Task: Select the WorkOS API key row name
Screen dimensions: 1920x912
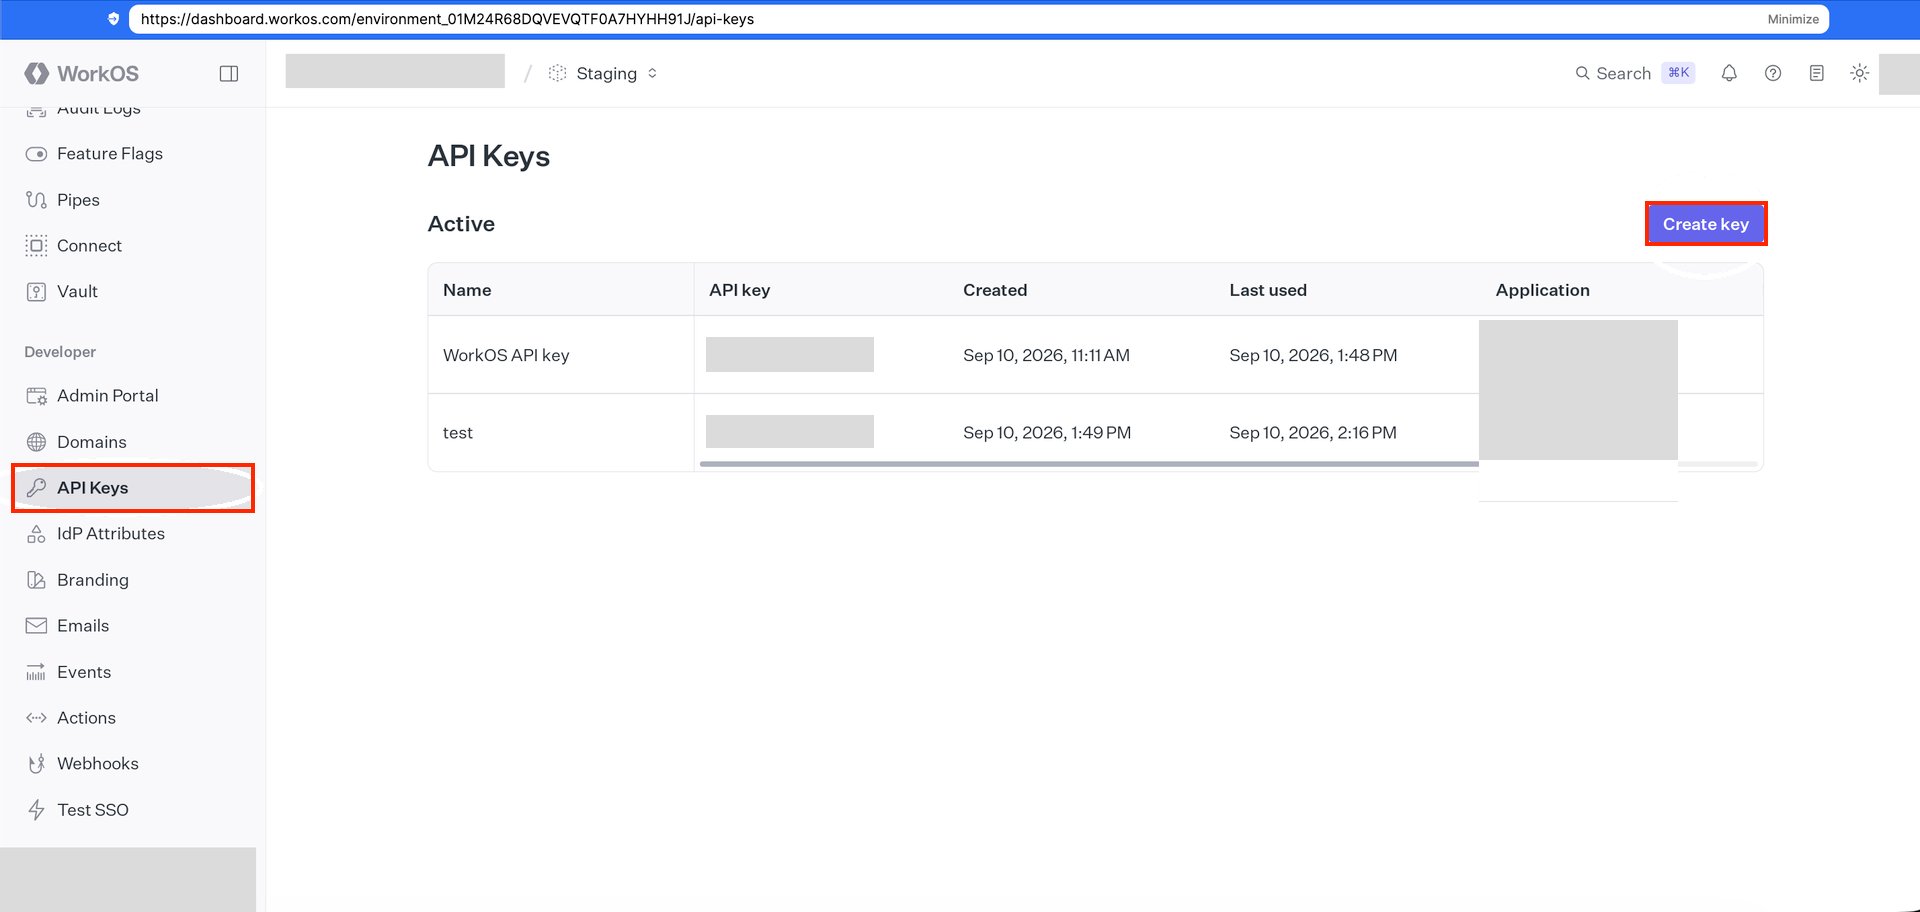Action: pos(506,355)
